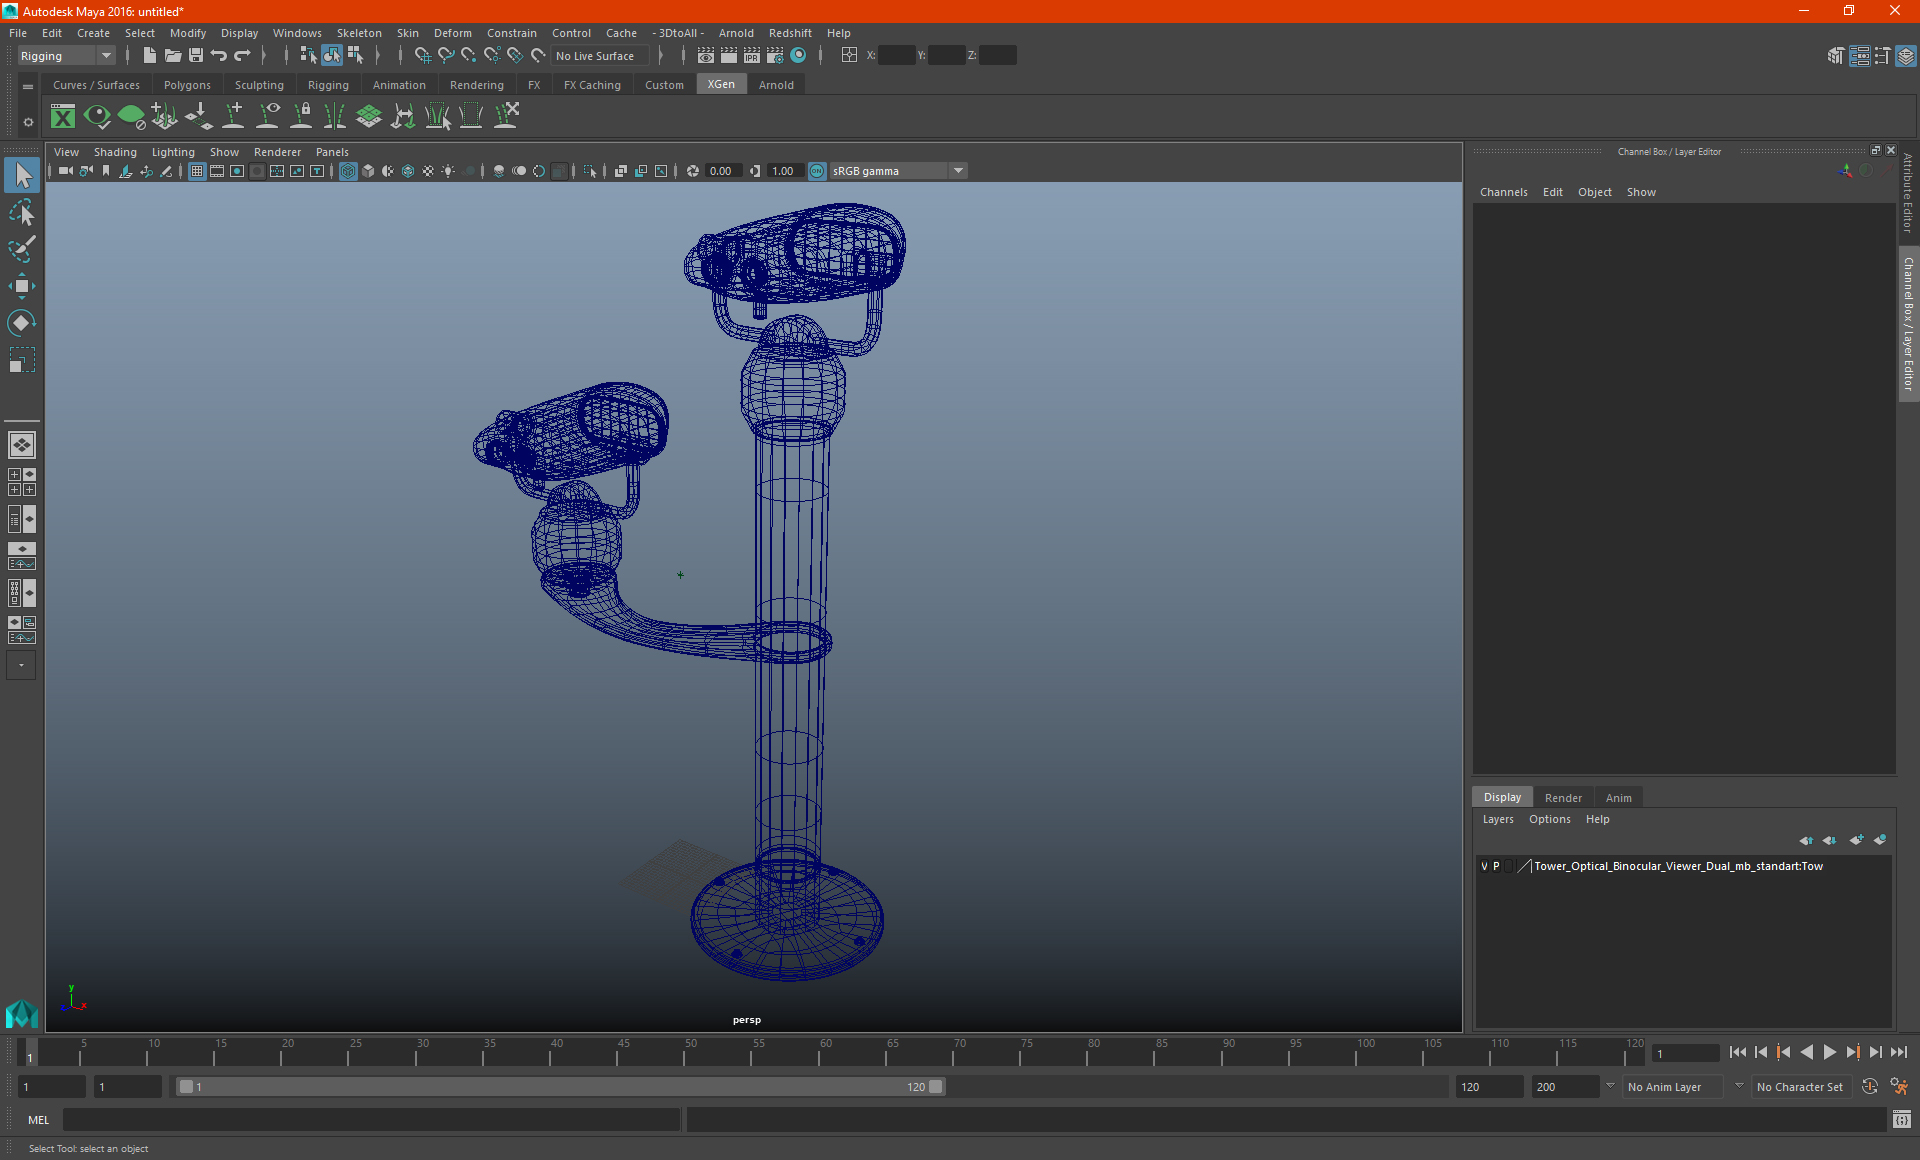Open the sRGB gamma dropdown
Viewport: 1920px width, 1160px height.
958,171
